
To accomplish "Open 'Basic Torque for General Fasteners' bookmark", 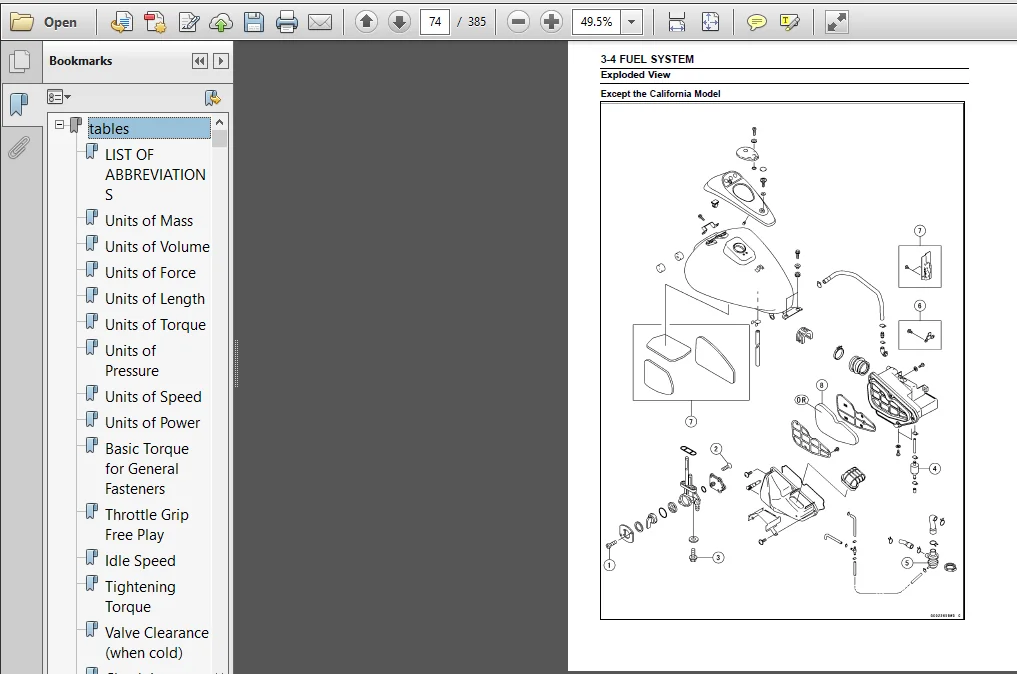I will click(147, 468).
